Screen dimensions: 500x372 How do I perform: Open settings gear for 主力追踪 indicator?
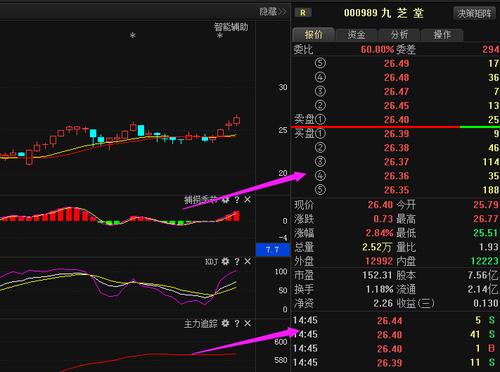click(226, 323)
